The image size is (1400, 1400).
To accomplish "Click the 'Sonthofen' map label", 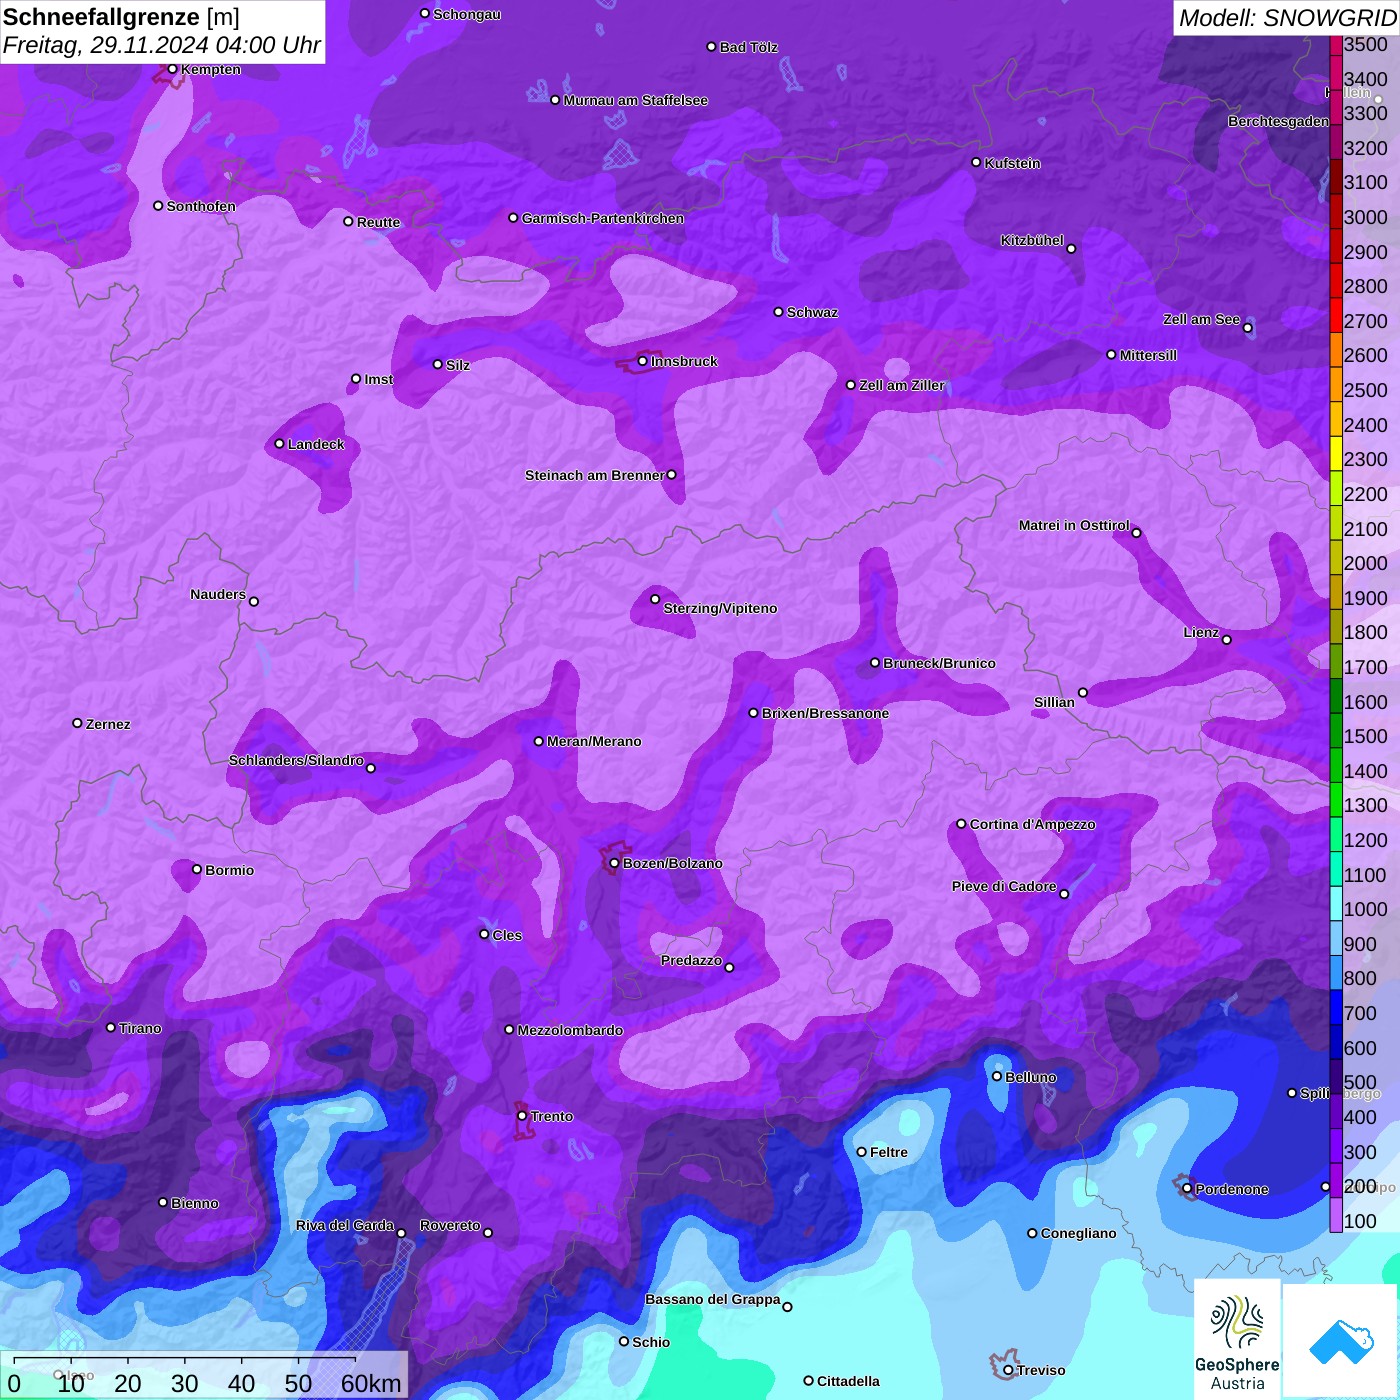I will click(x=201, y=206).
